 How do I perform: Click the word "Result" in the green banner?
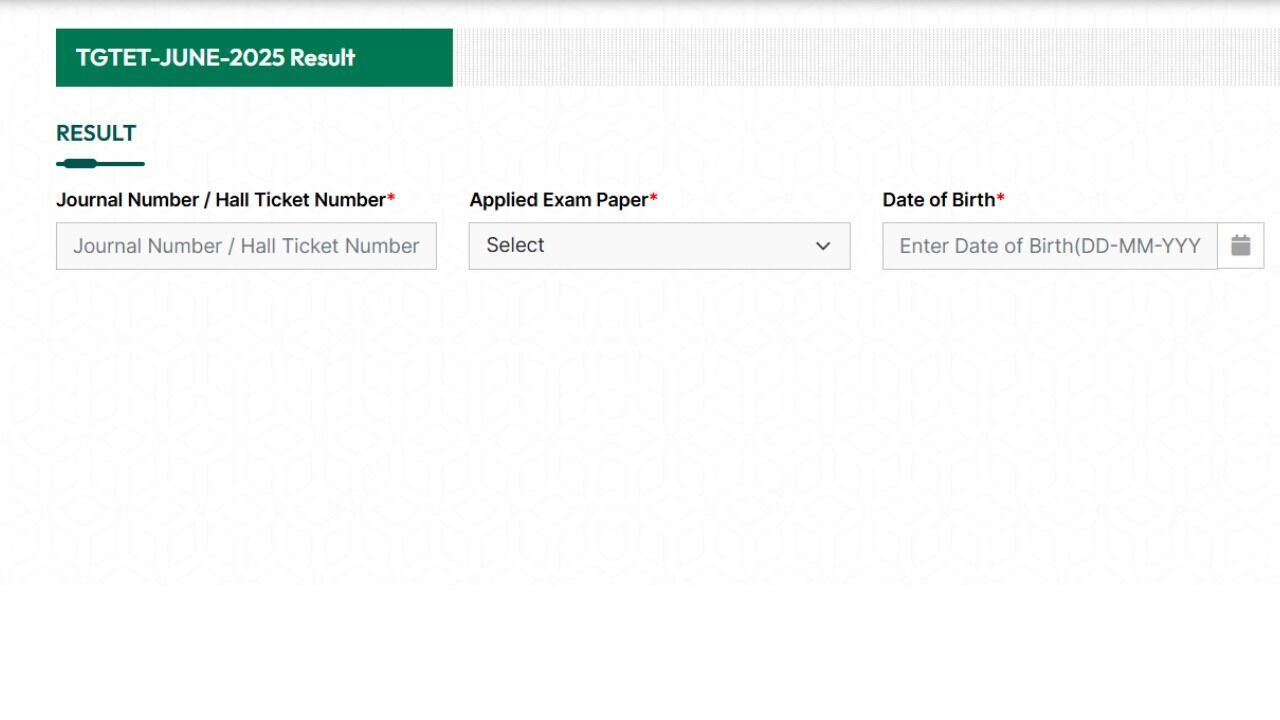(x=323, y=58)
